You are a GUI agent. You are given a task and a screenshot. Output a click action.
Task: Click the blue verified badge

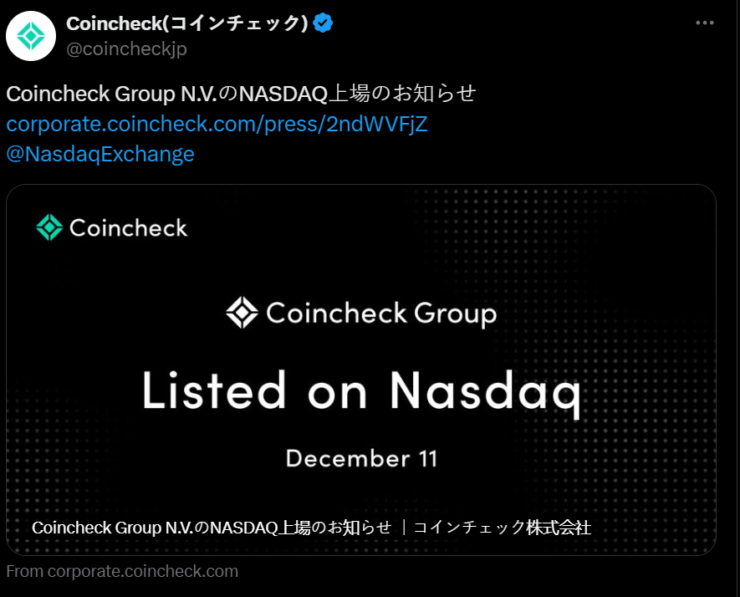[x=323, y=23]
